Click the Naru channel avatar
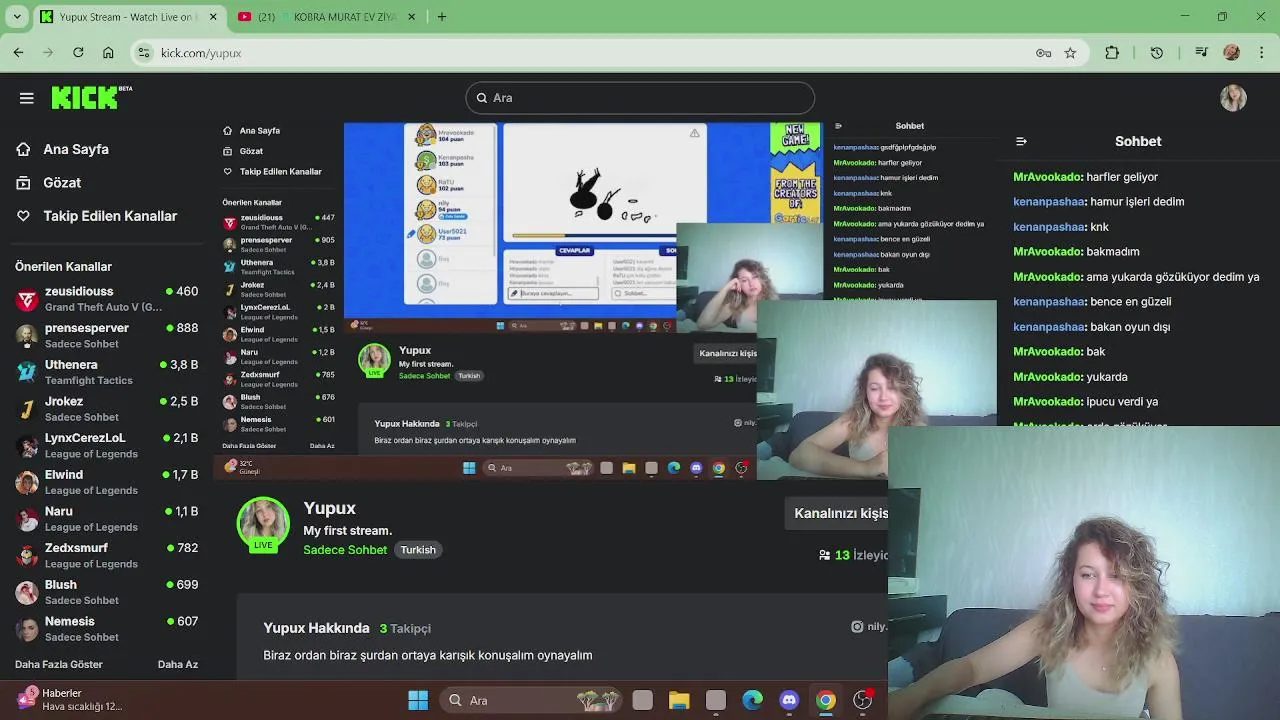Screen dimensions: 1280x720 click(x=27, y=518)
